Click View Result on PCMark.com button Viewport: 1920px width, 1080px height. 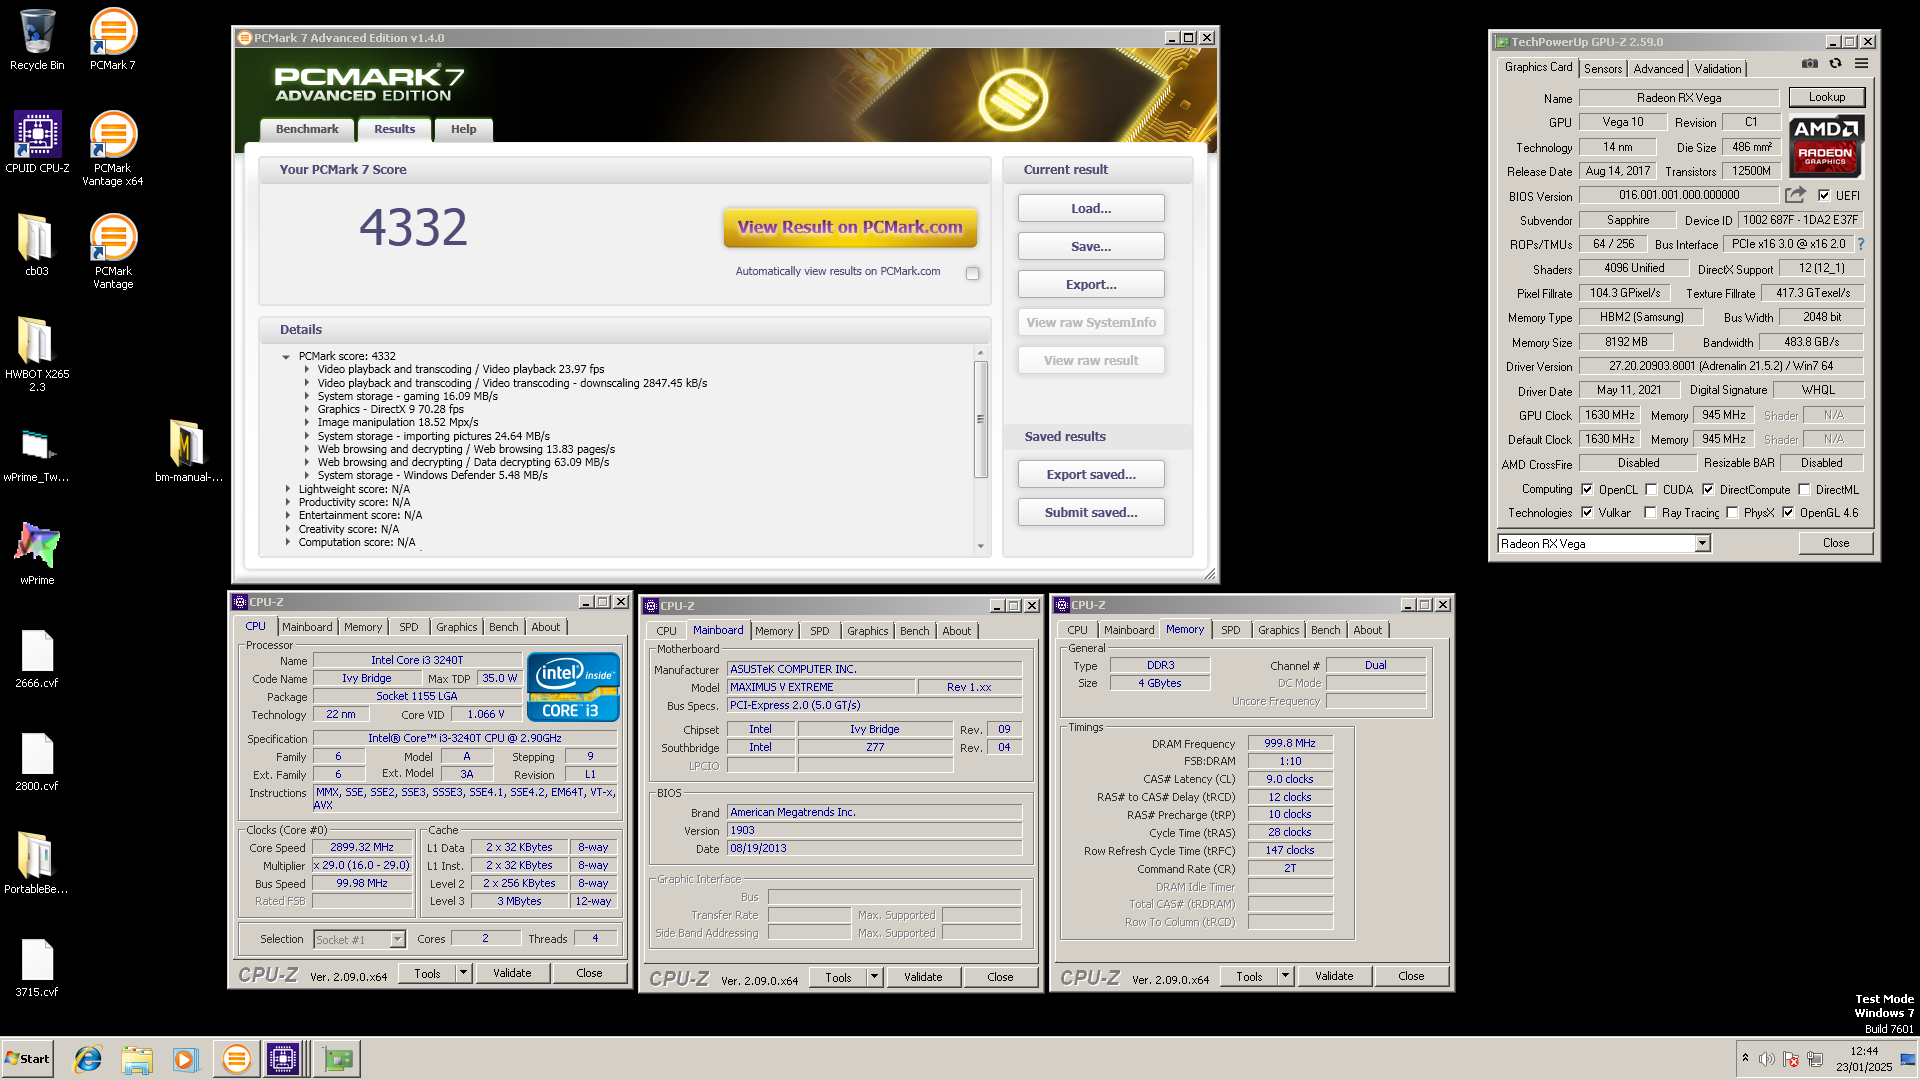pyautogui.click(x=850, y=227)
